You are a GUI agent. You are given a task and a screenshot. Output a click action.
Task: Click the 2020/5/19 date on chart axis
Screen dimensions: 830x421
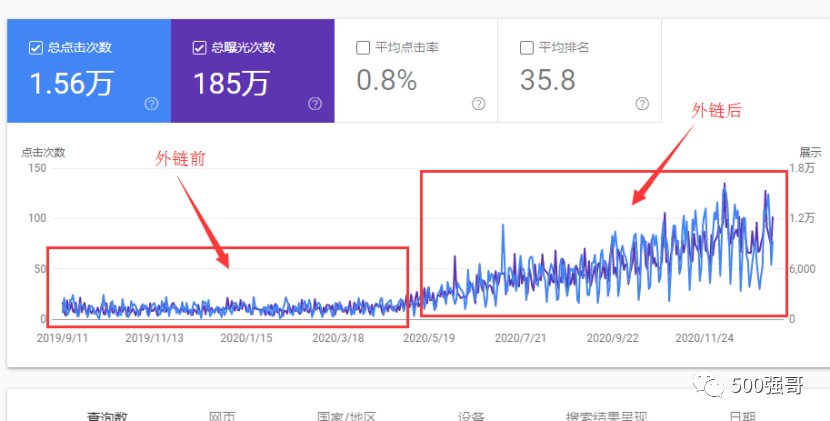[x=428, y=338]
